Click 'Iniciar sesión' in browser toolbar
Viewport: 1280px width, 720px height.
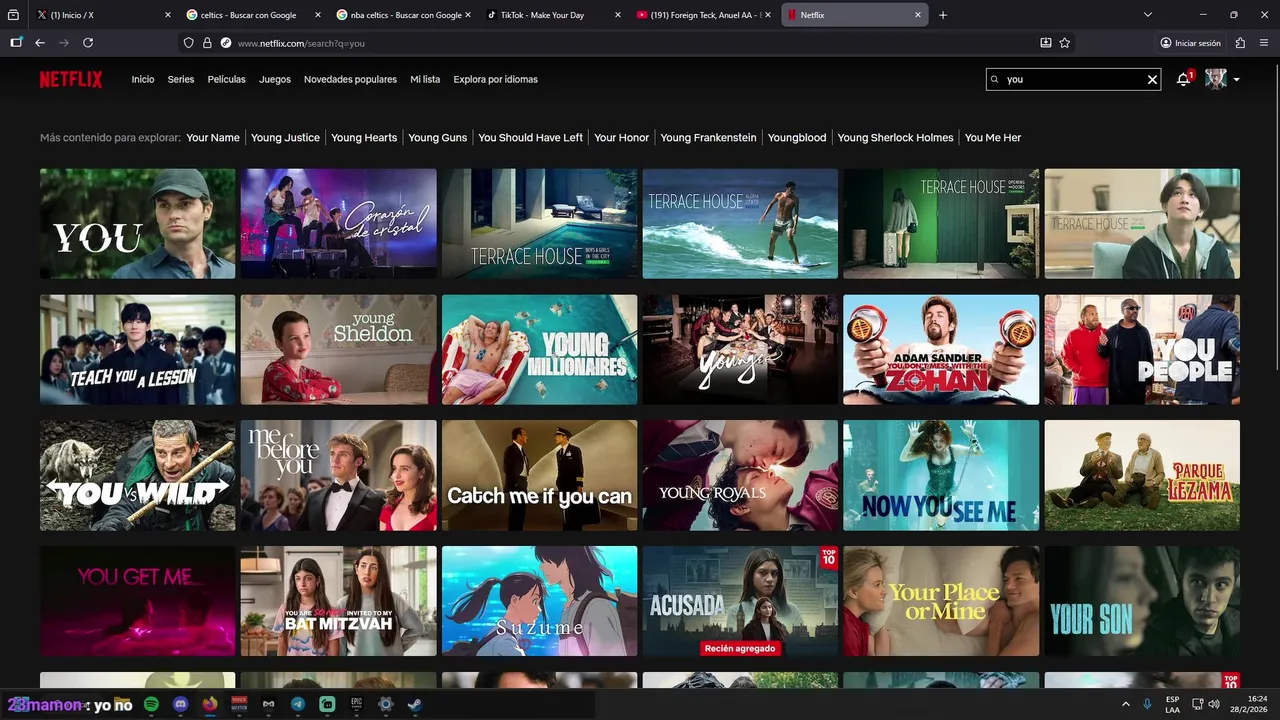pos(1190,43)
